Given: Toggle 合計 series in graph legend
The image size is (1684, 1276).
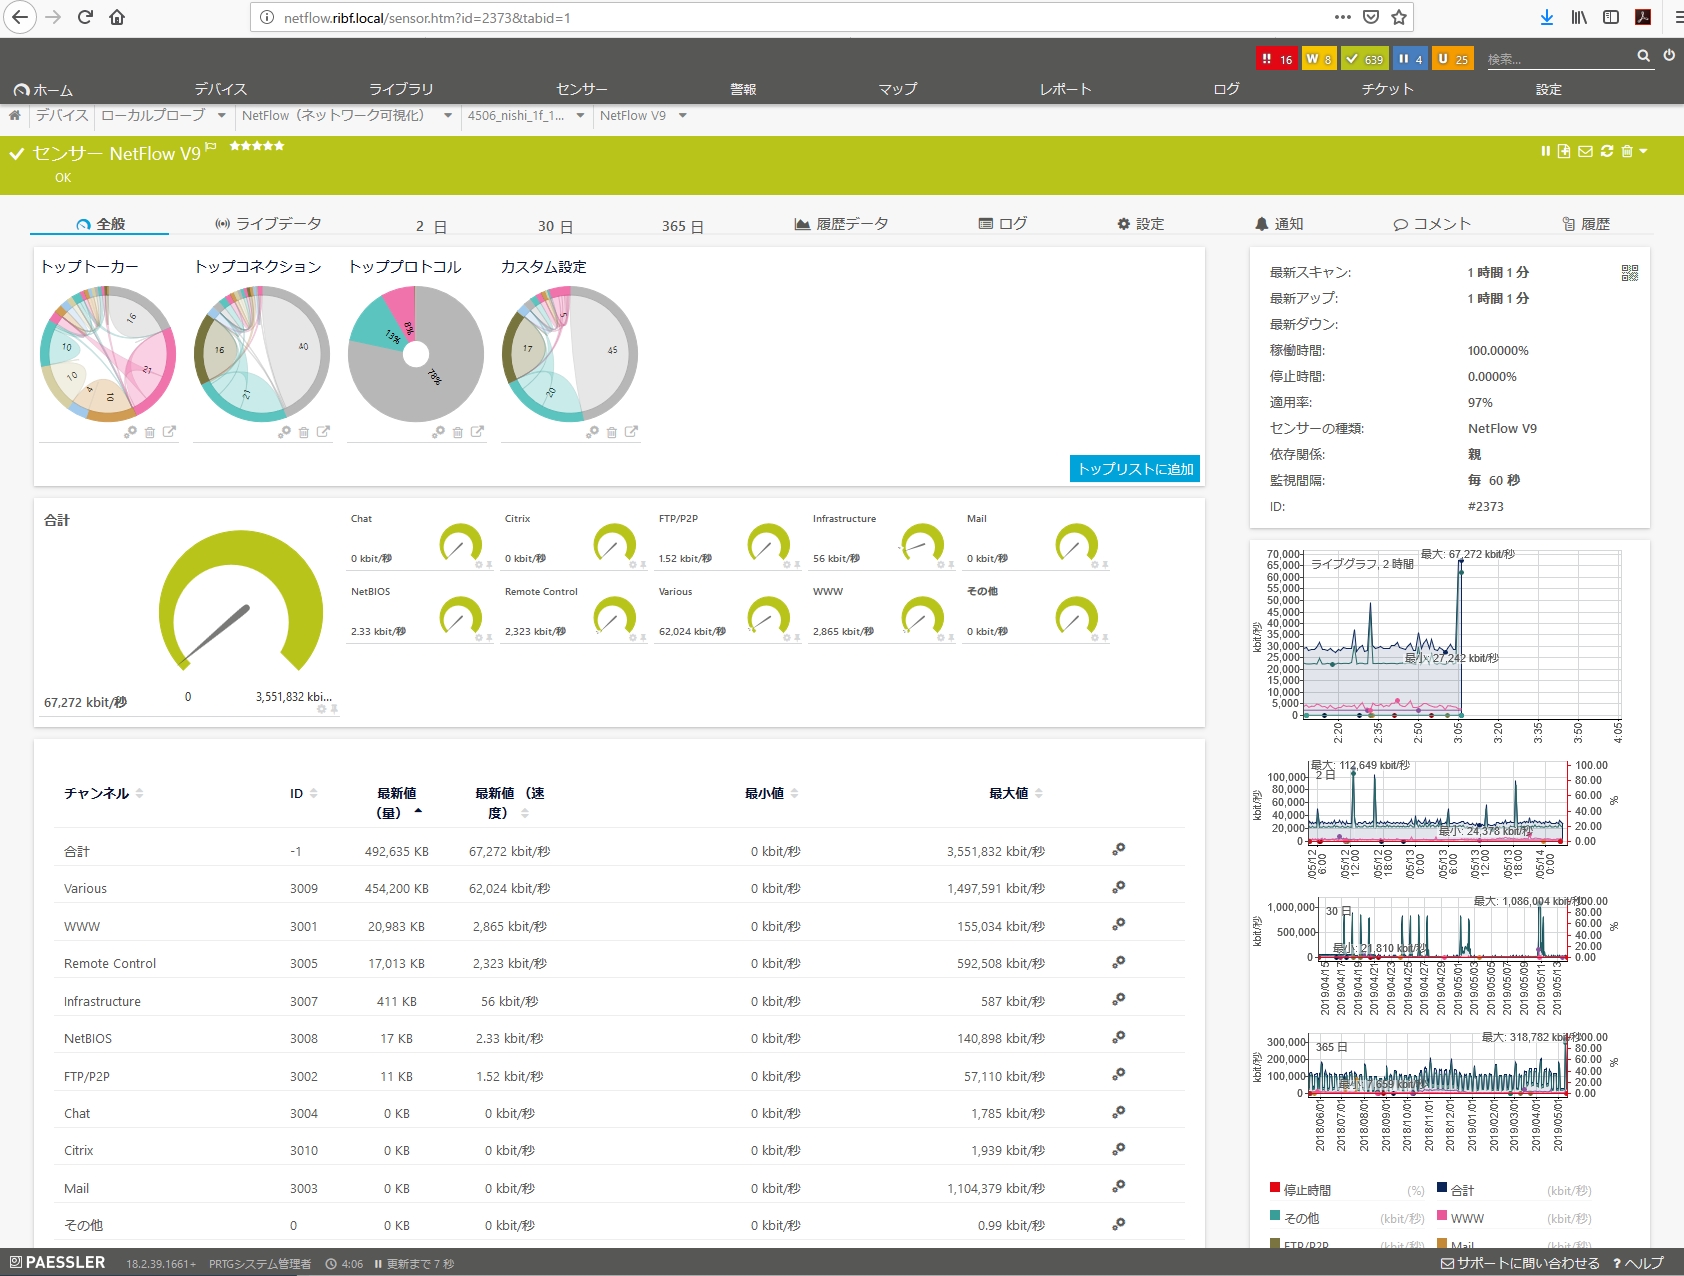Looking at the screenshot, I should (x=1455, y=1190).
